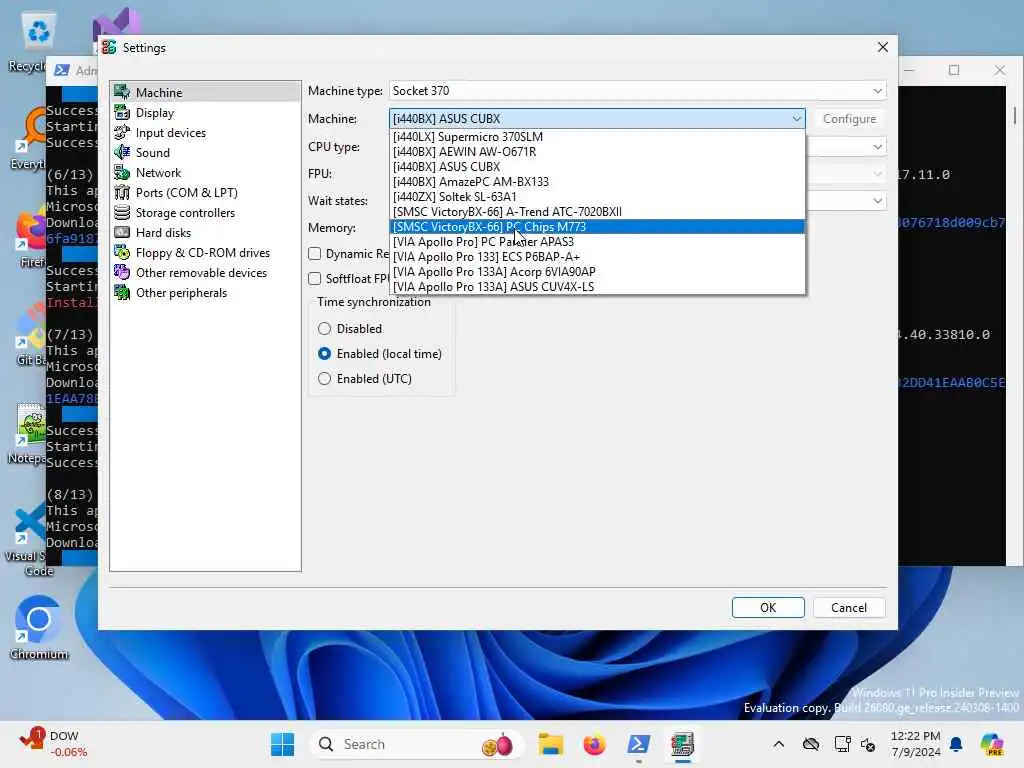Click the clock showing 12:22 PM
Viewport: 1024px width, 768px height.
tap(916, 744)
